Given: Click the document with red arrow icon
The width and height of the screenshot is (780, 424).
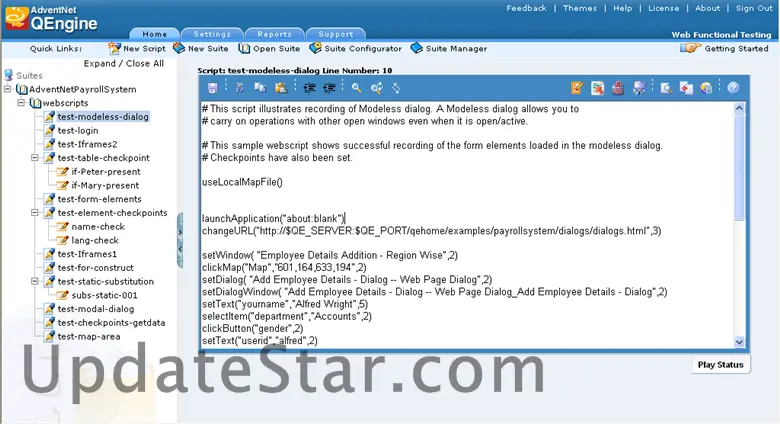Looking at the screenshot, I should [x=597, y=88].
